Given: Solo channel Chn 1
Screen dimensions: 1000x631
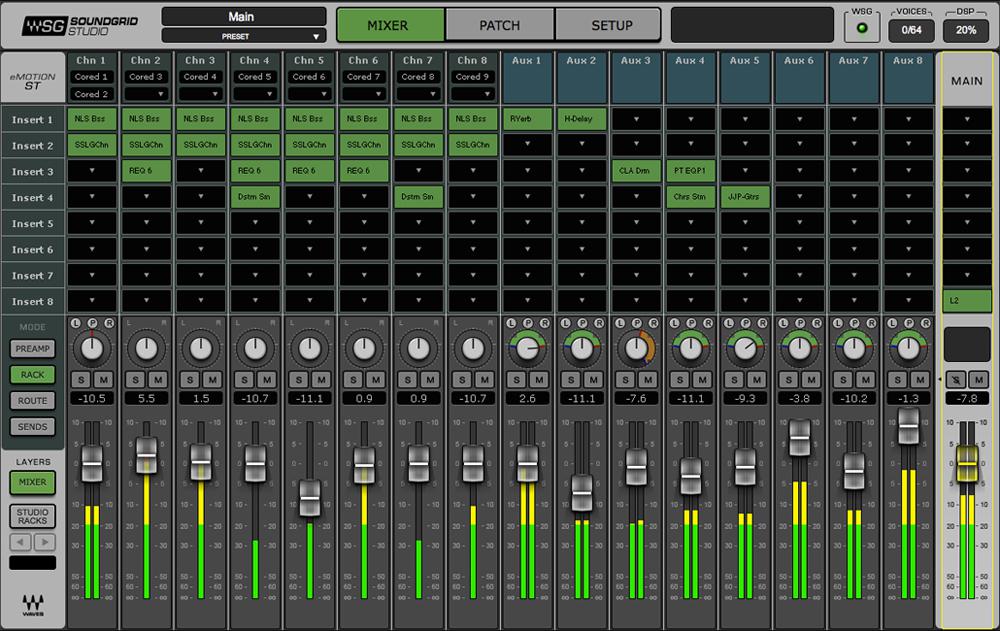Looking at the screenshot, I should click(x=81, y=379).
